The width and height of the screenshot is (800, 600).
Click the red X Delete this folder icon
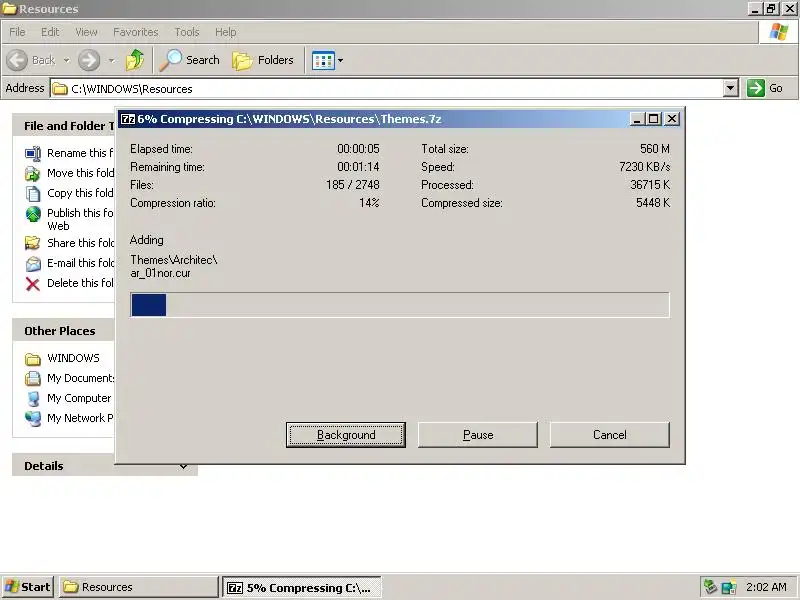point(33,284)
